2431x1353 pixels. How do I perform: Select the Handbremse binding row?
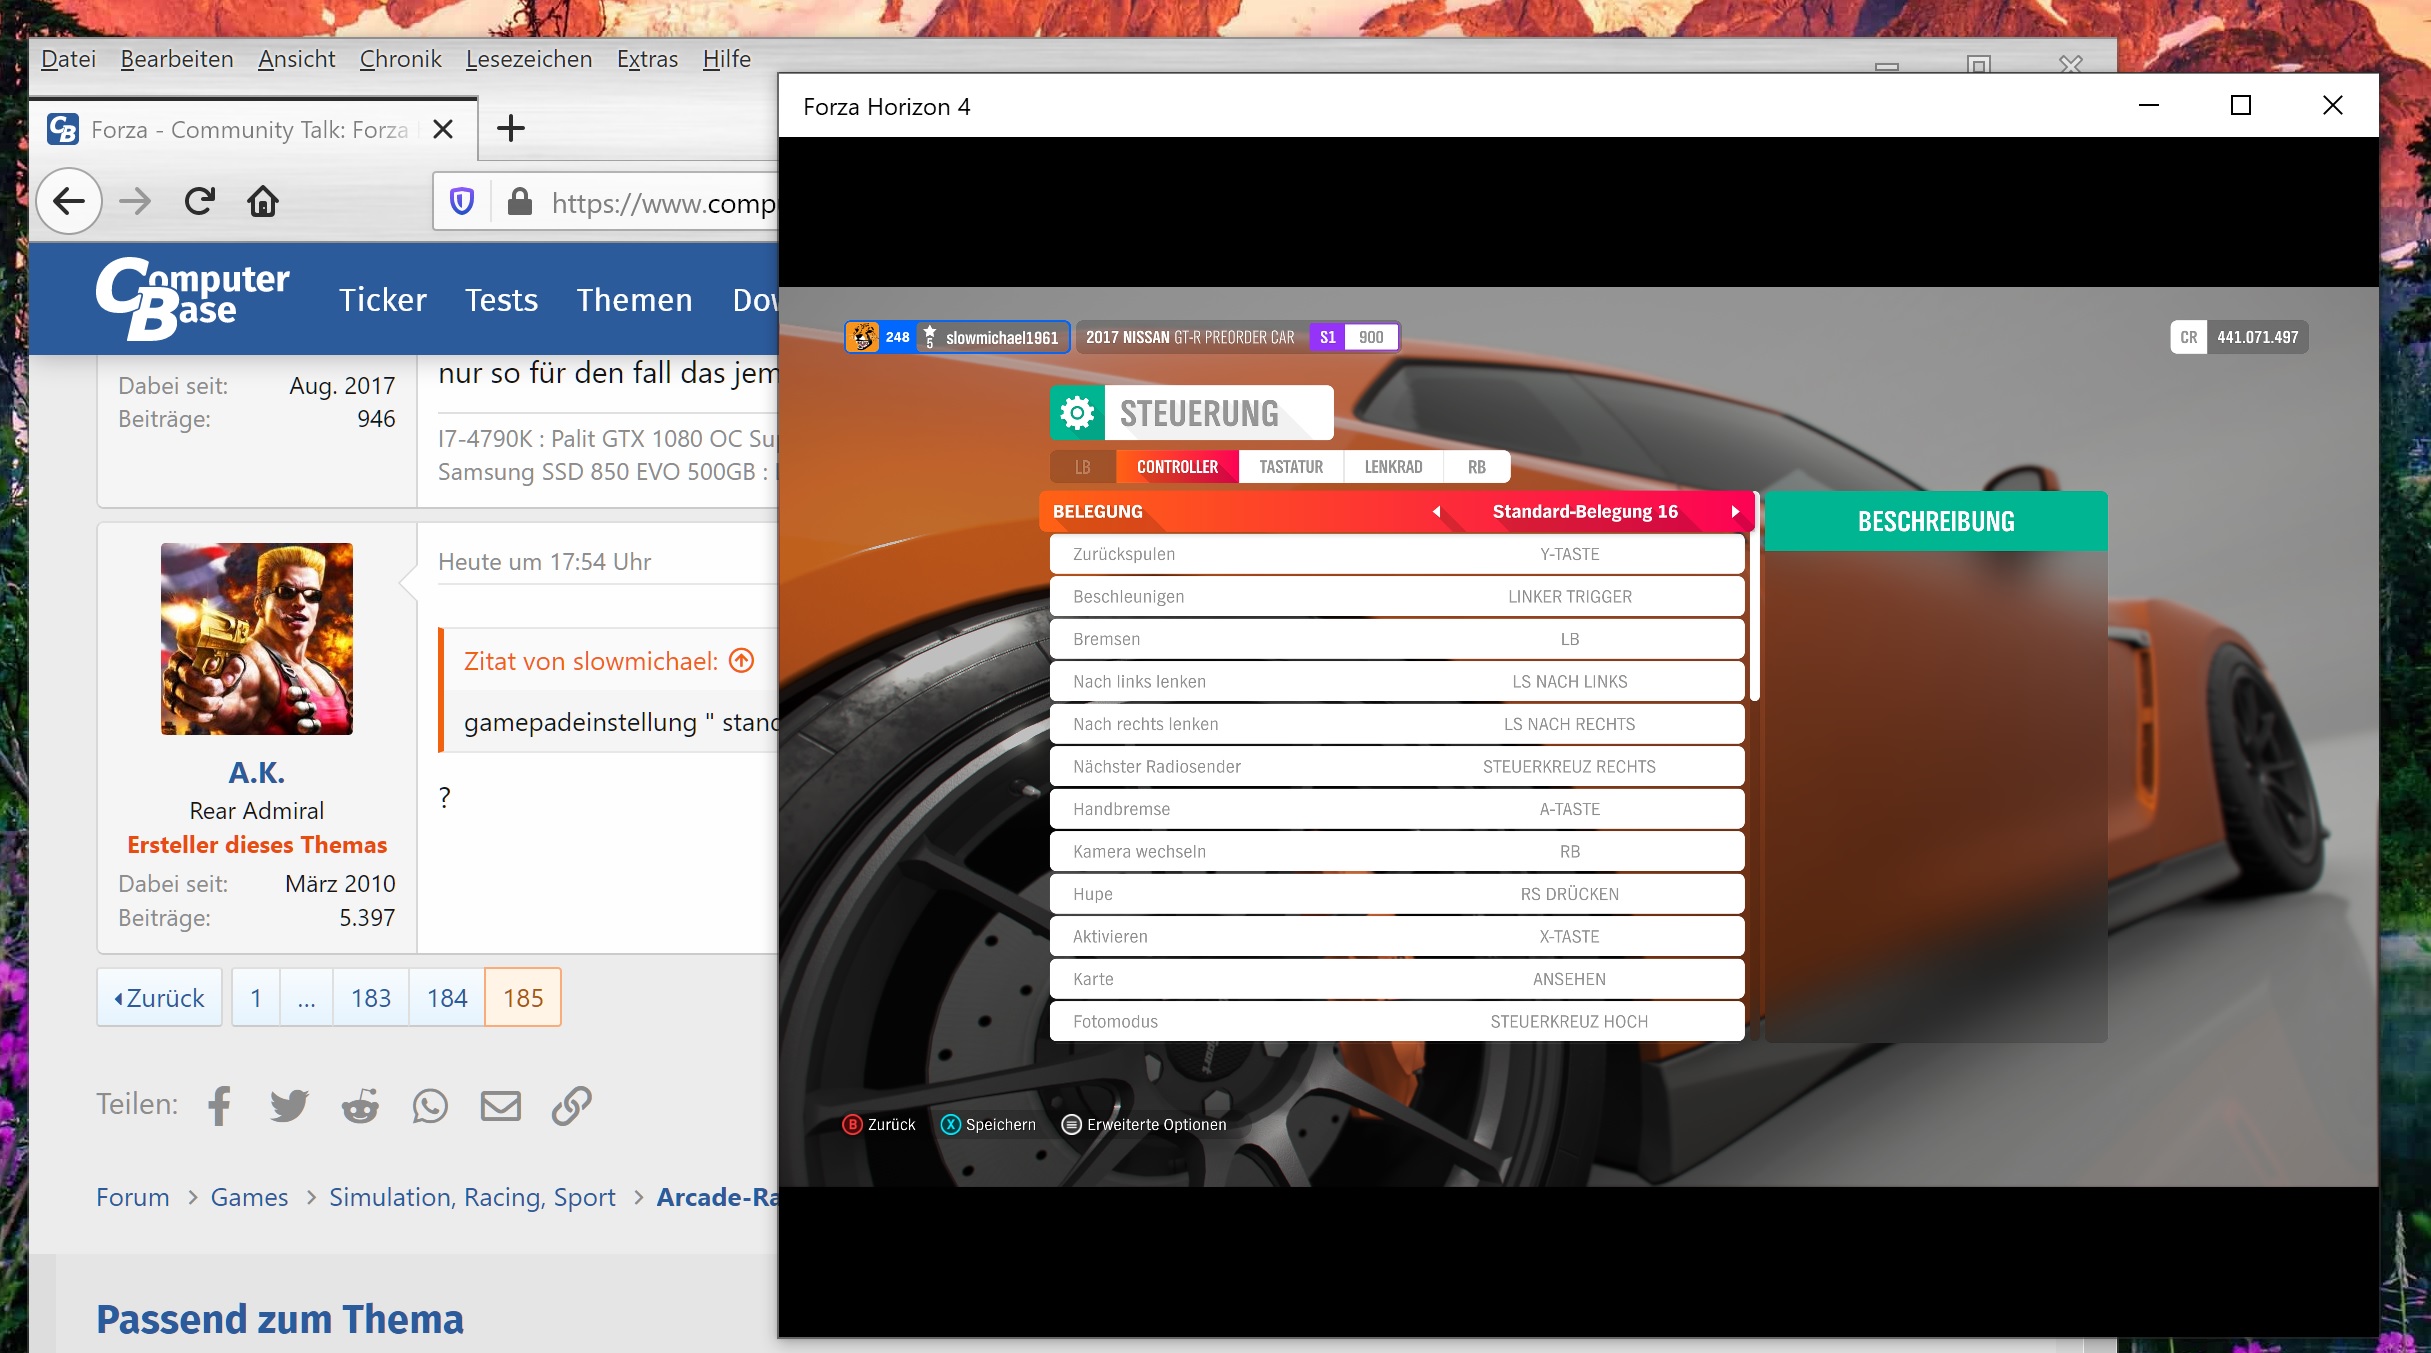click(x=1396, y=809)
